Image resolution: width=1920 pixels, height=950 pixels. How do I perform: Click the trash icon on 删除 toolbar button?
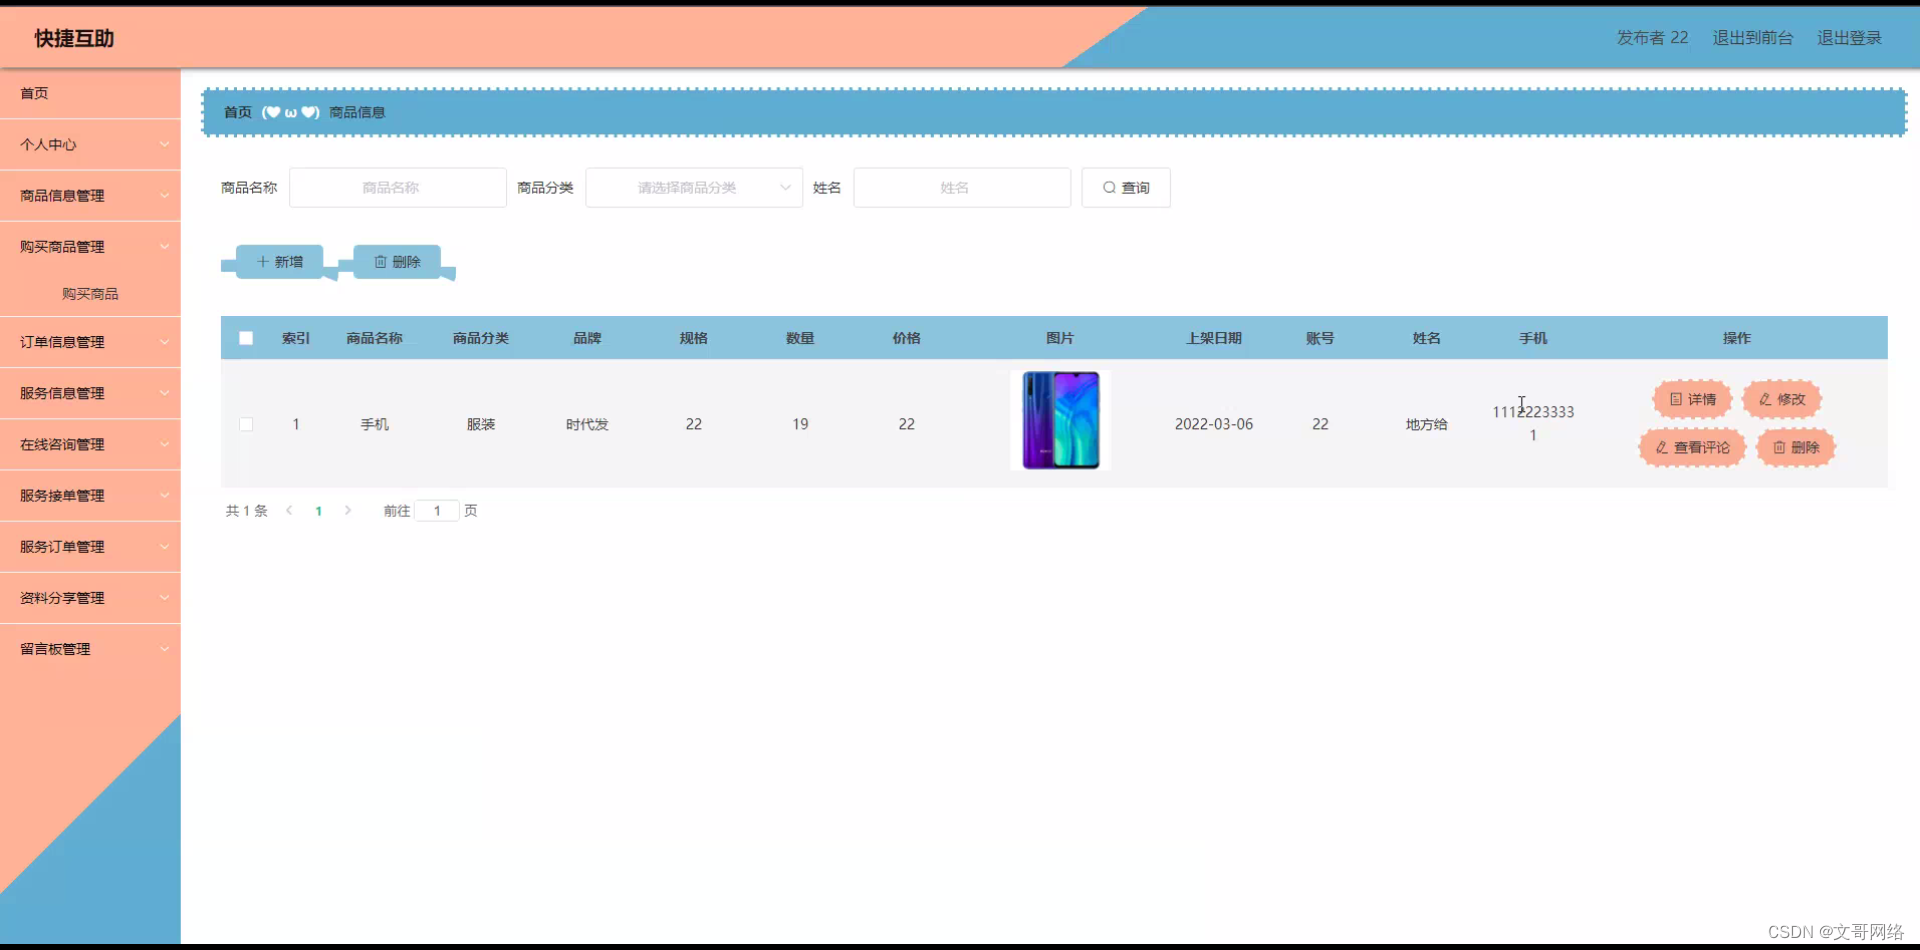[379, 261]
